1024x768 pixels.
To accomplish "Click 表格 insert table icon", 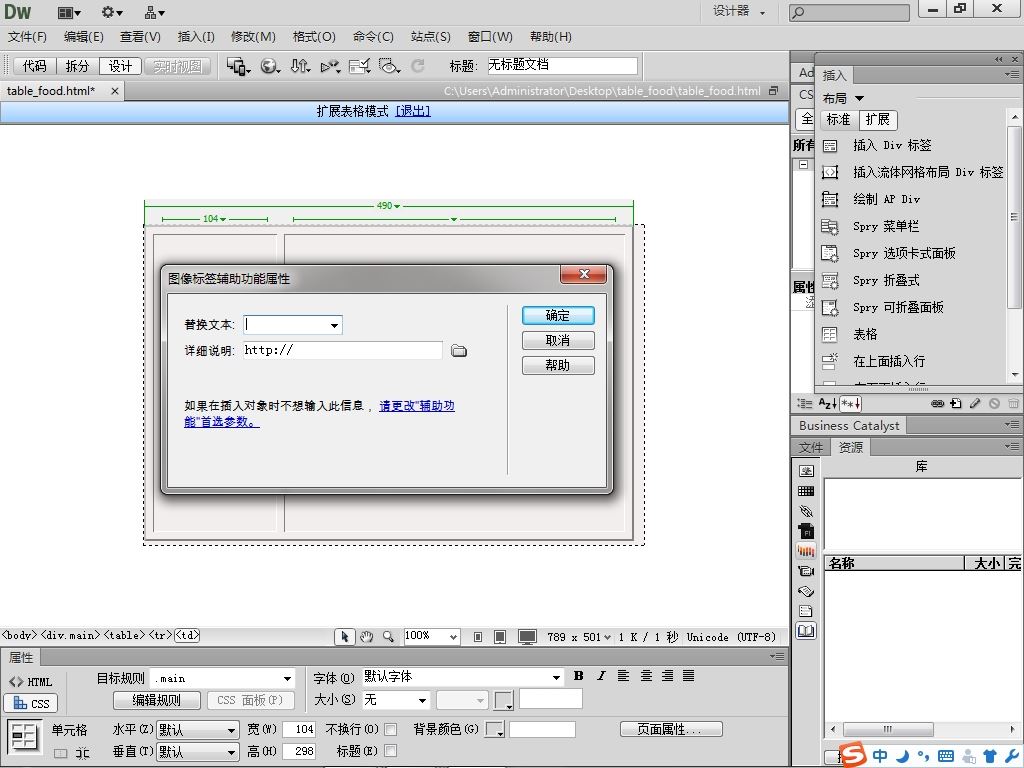I will [829, 334].
